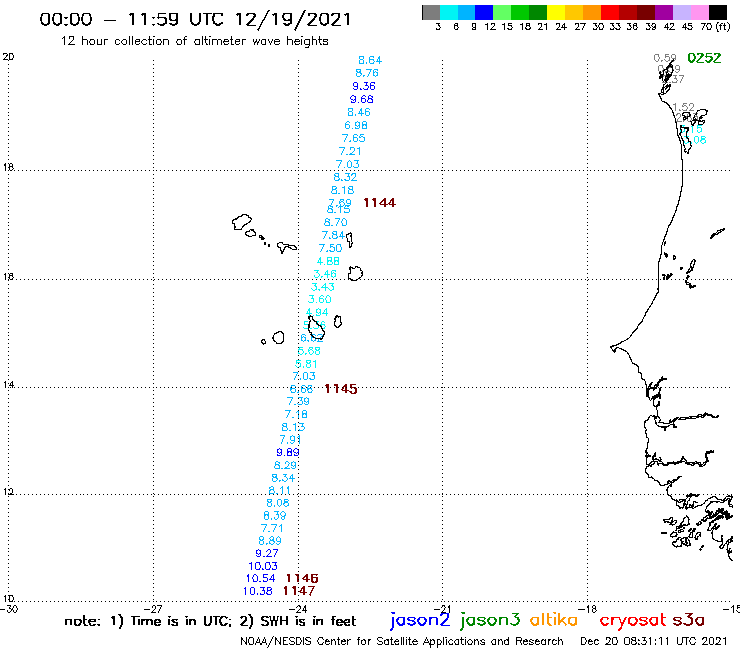
Task: Select the s3a legend label
Action: pyautogui.click(x=689, y=621)
